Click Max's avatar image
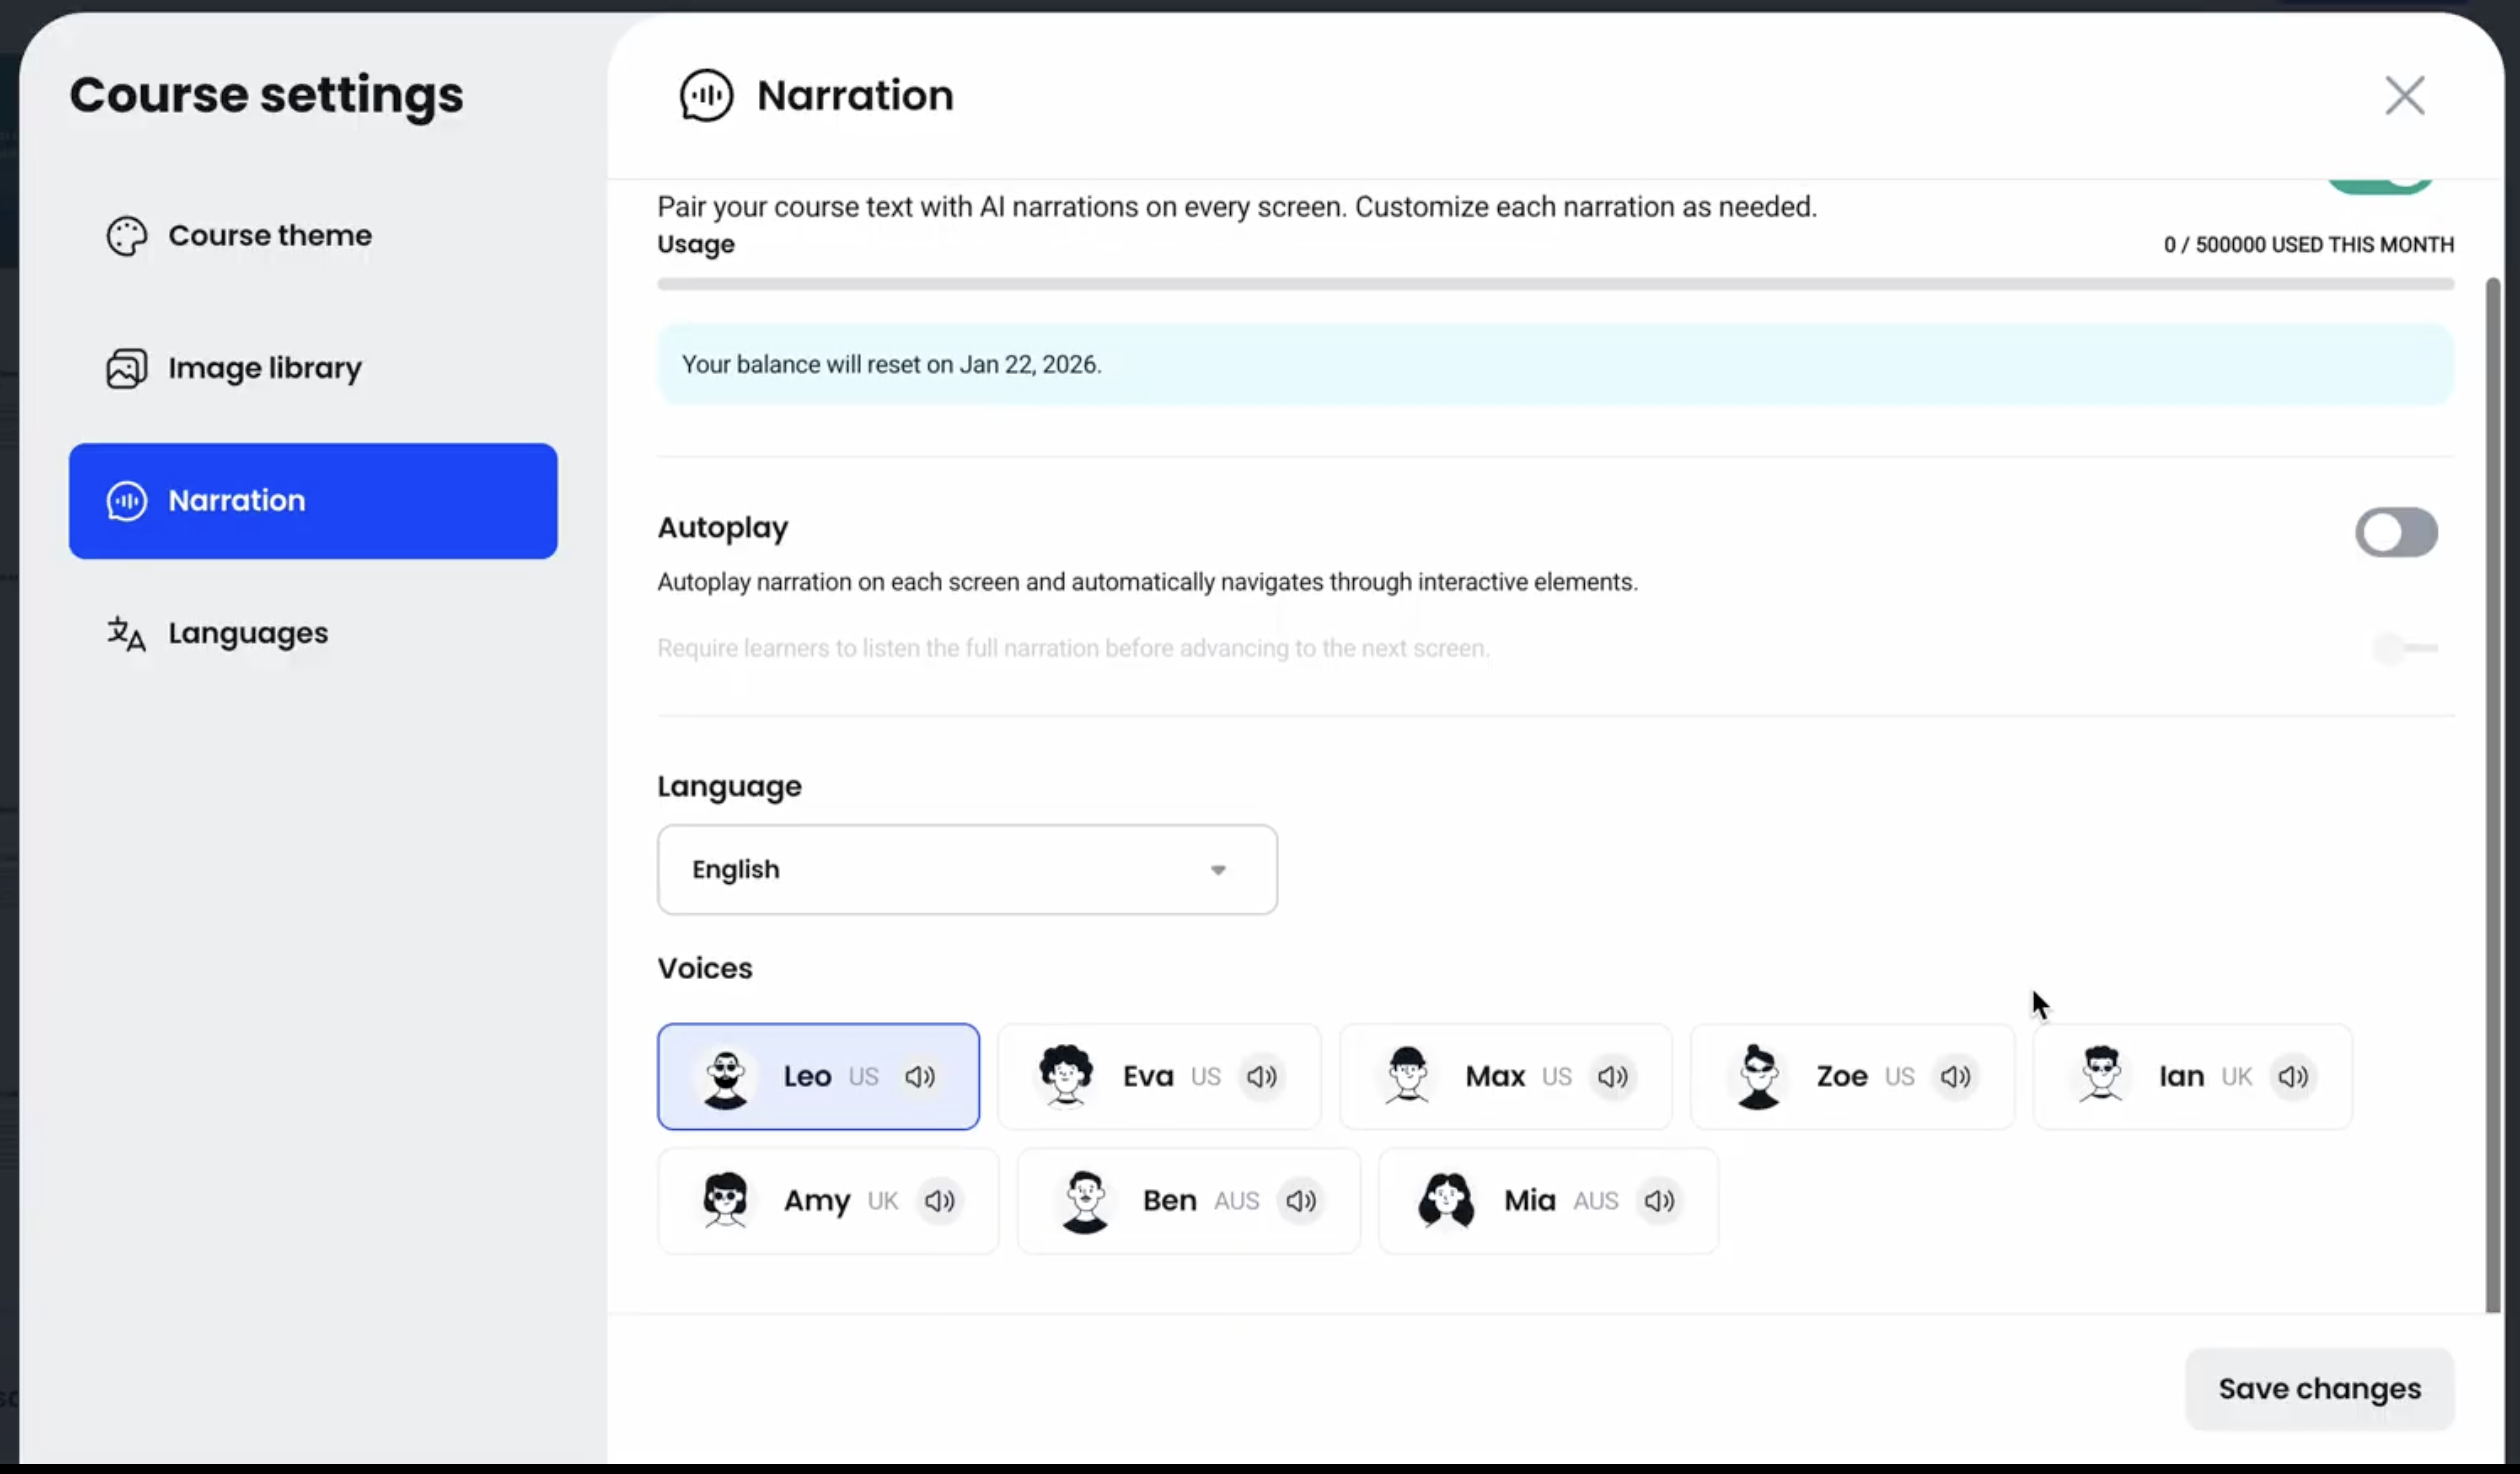This screenshot has width=2520, height=1474. 1407,1075
